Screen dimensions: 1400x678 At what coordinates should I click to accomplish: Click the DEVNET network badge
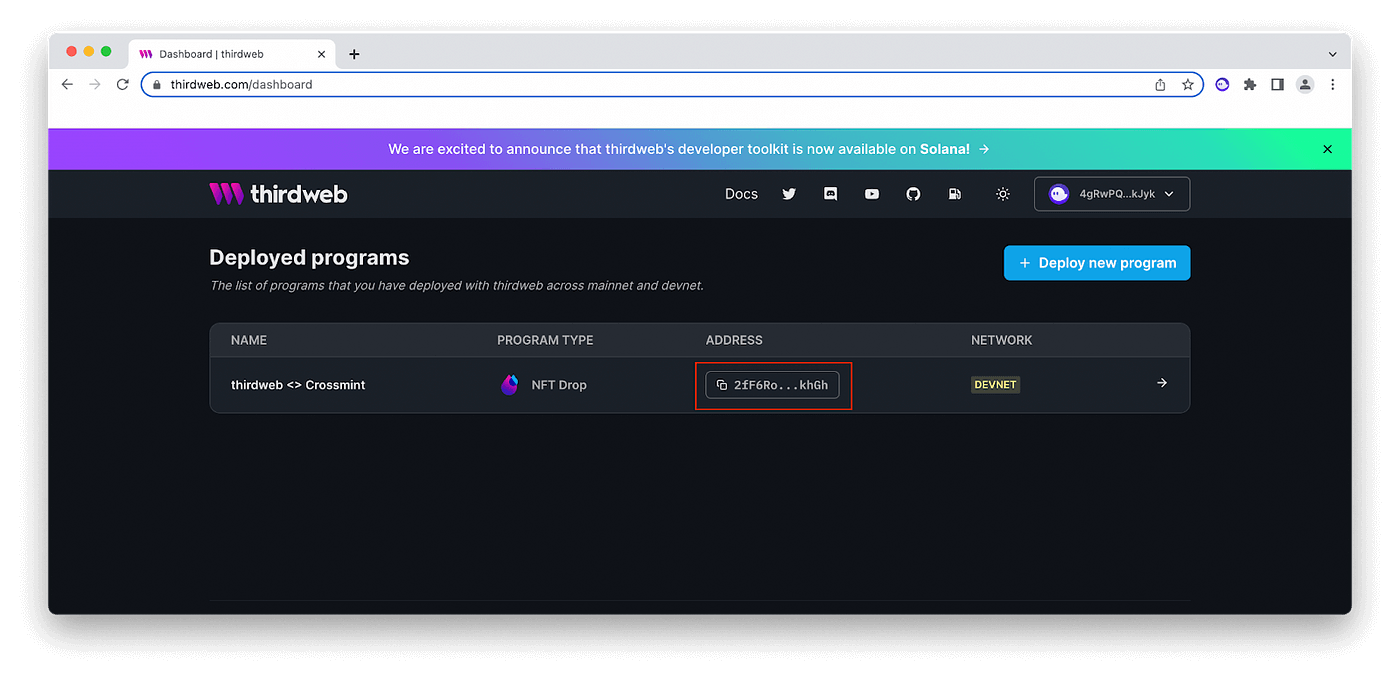[995, 385]
